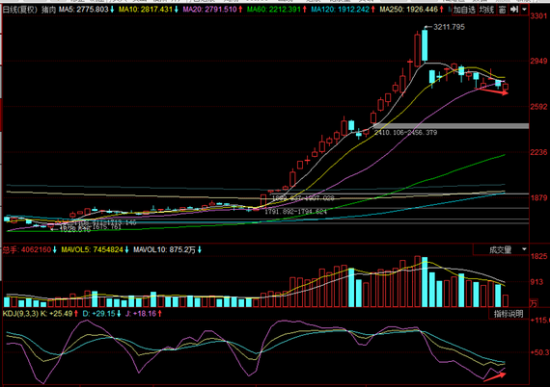Select the 日线(复权) period label

(x=20, y=9)
